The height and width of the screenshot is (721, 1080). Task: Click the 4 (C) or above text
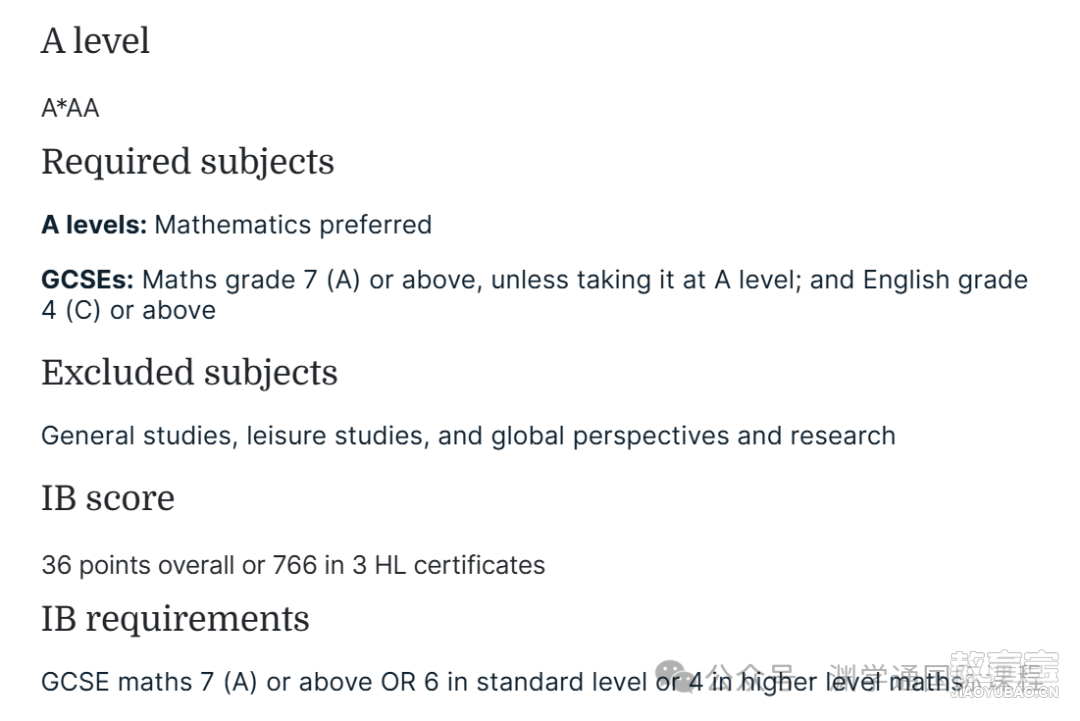128,310
